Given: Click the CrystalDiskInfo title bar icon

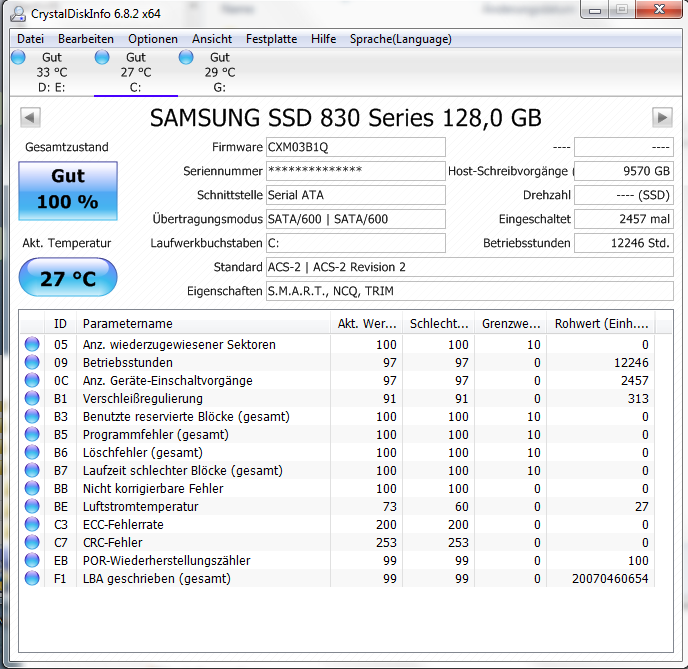Looking at the screenshot, I should (x=18, y=14).
